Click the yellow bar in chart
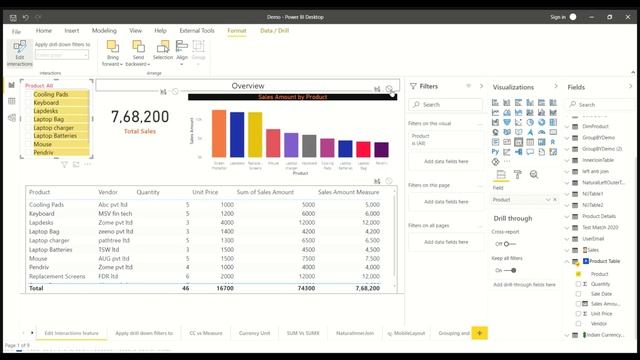 pyautogui.click(x=255, y=135)
